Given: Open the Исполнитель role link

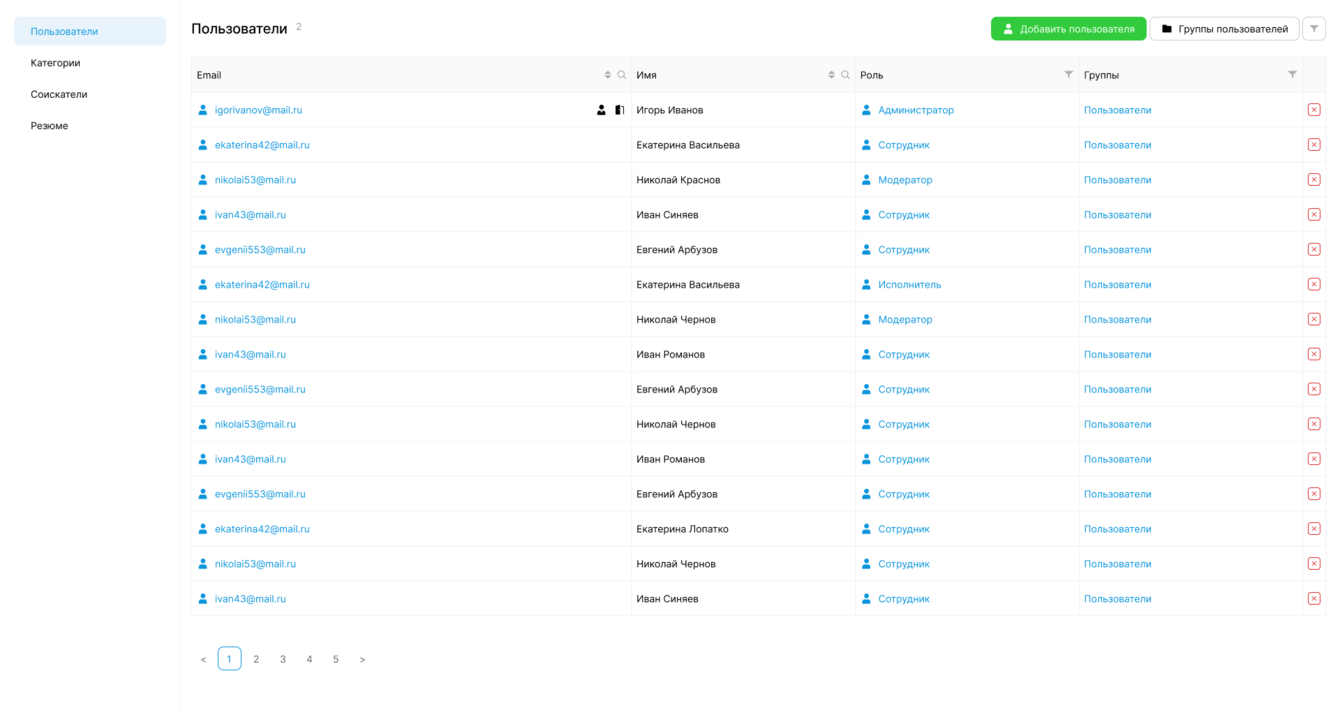Looking at the screenshot, I should point(909,285).
